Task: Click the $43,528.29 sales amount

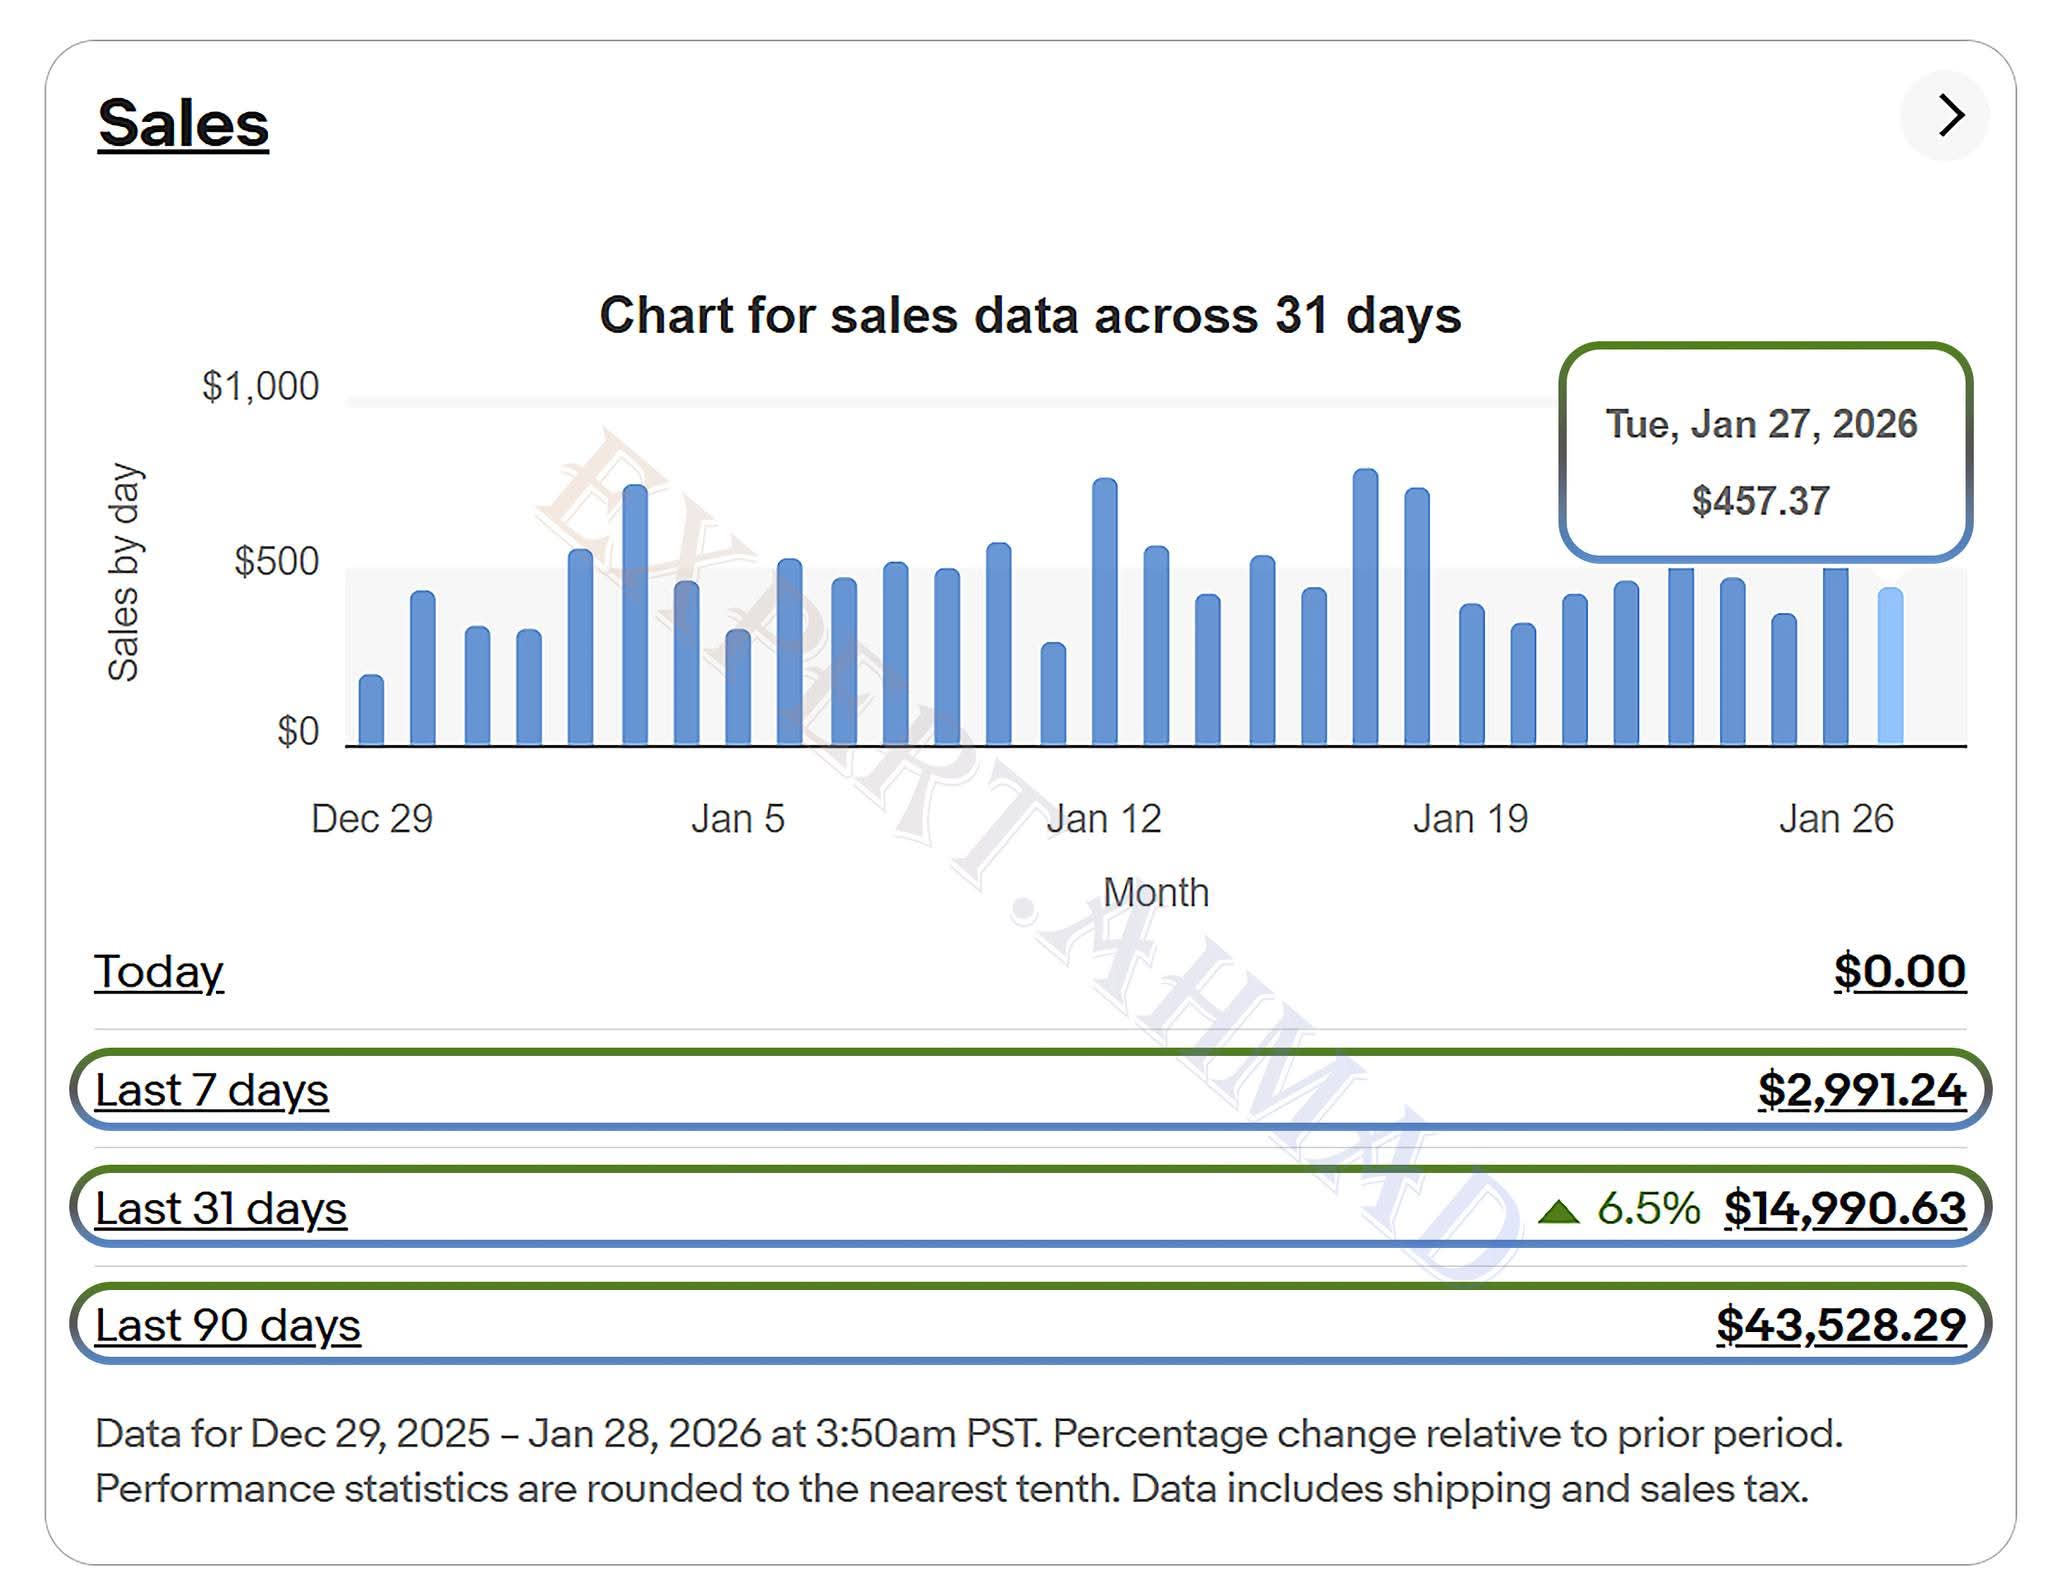Action: point(1840,1325)
